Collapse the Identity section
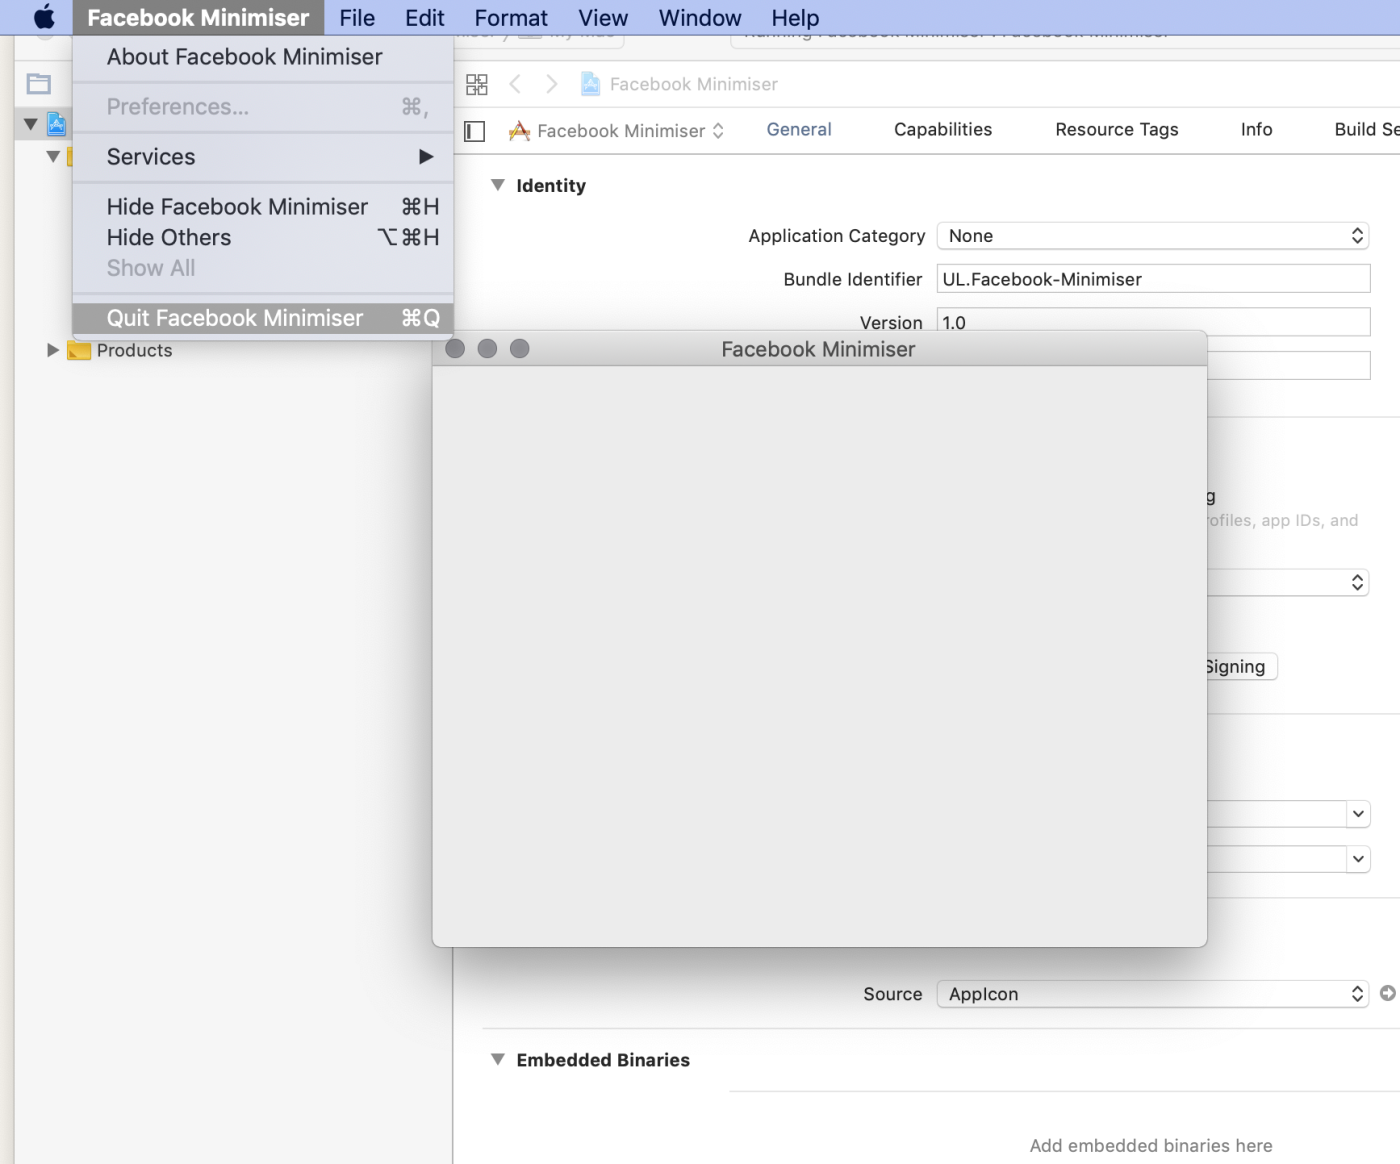 point(497,185)
